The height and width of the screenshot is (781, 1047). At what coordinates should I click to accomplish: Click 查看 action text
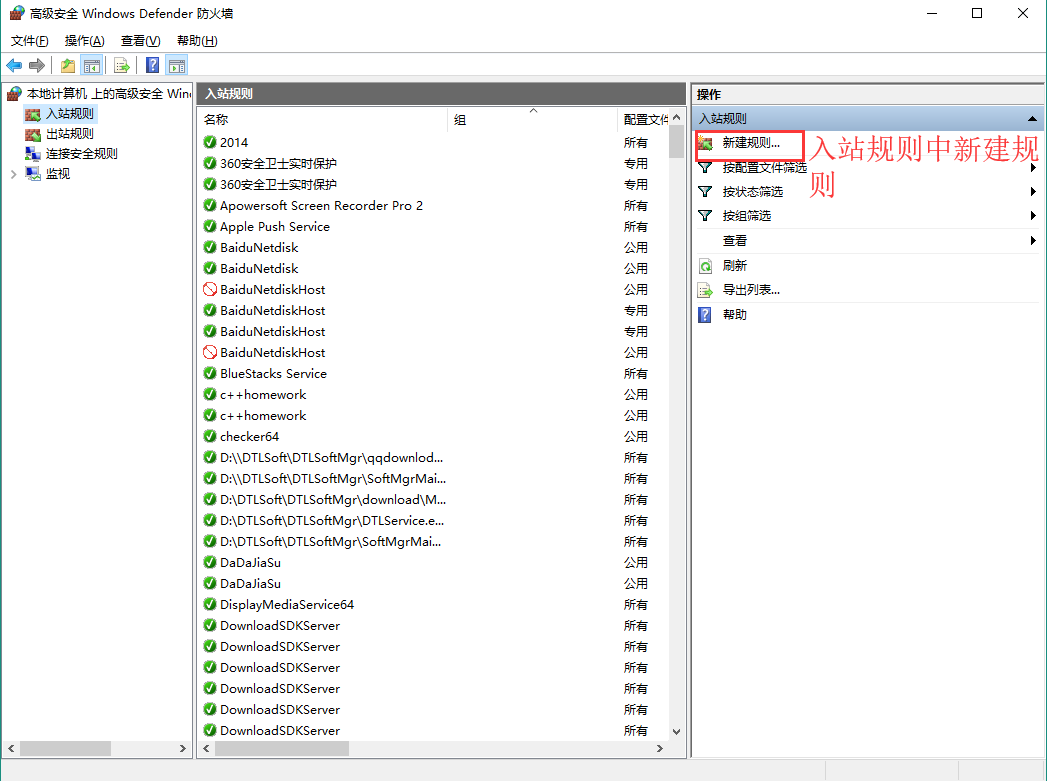point(735,240)
